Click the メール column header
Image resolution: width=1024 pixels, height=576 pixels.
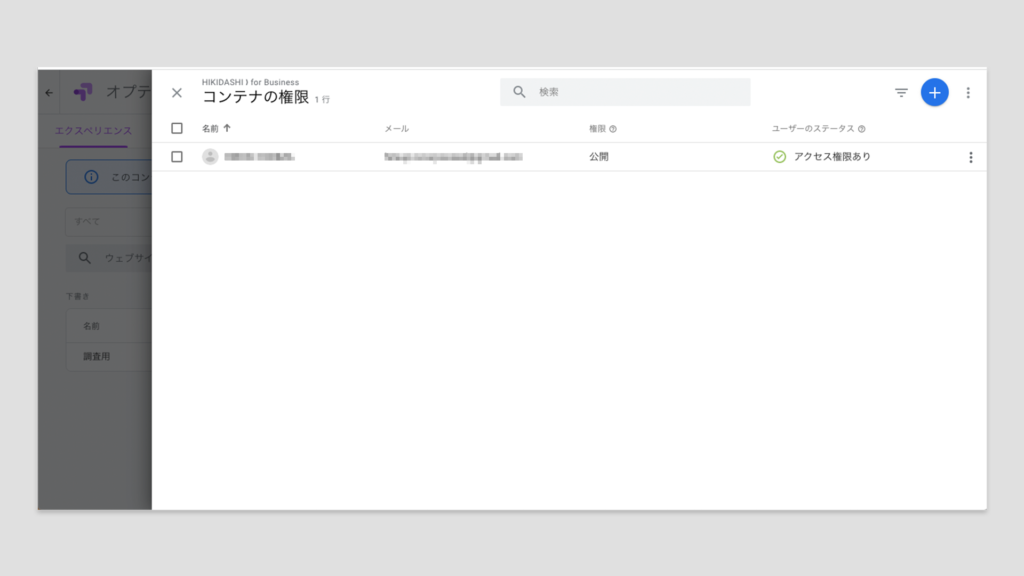397,129
